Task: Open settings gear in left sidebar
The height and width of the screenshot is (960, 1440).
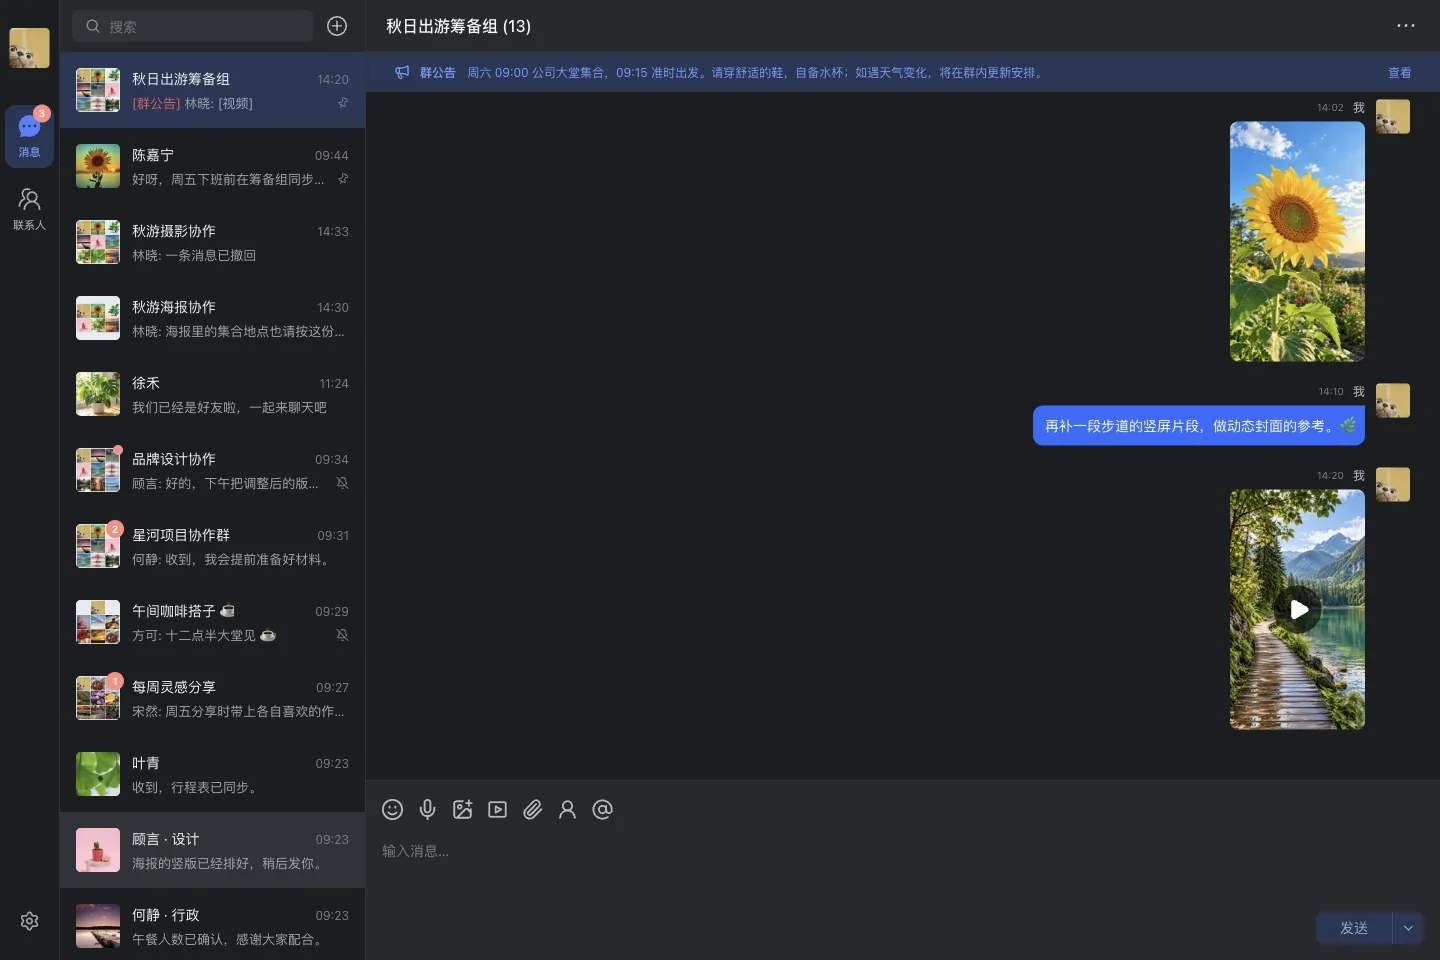Action: [29, 921]
